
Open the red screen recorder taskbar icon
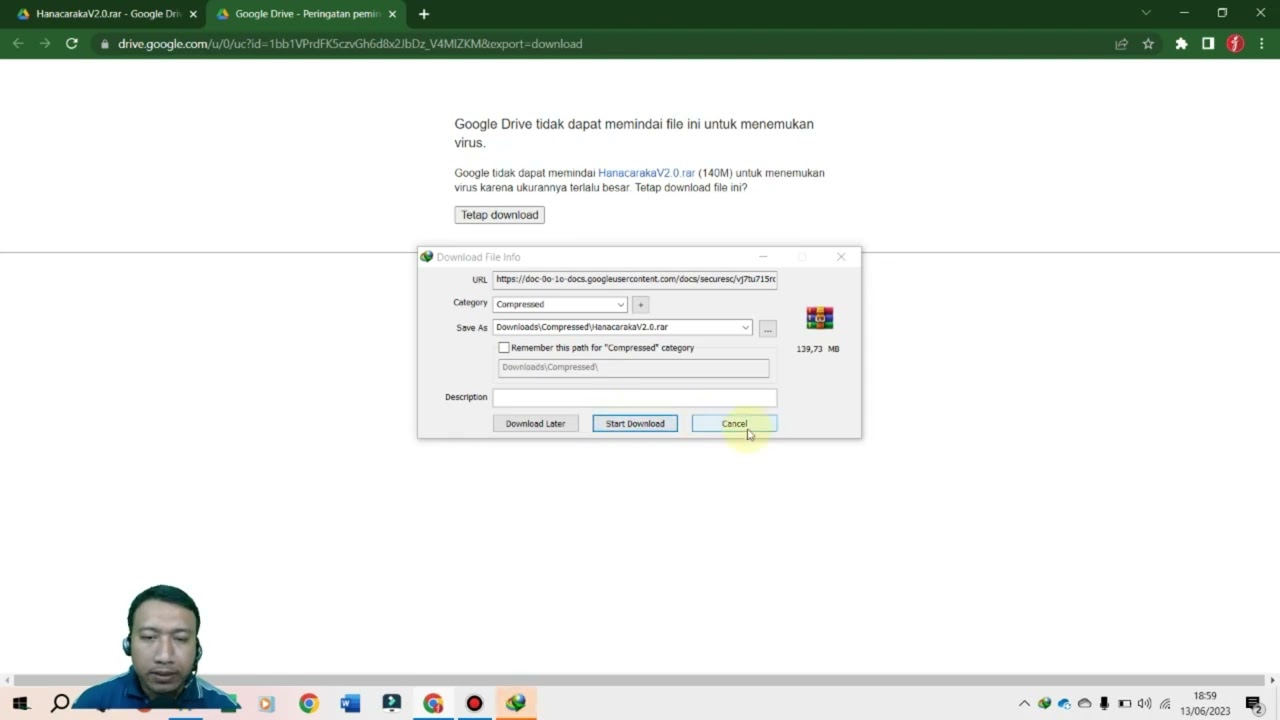(x=474, y=704)
